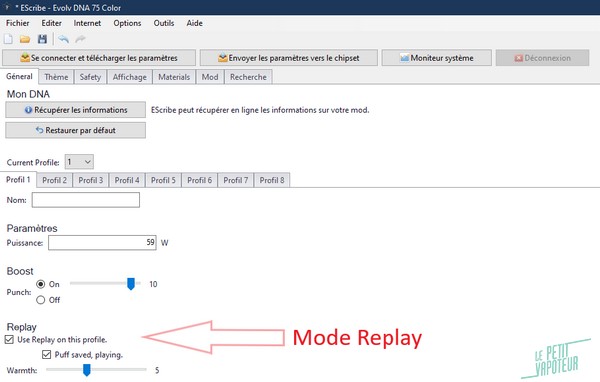Toggle Use Replay on this profile checkbox
600x382 pixels.
10,340
